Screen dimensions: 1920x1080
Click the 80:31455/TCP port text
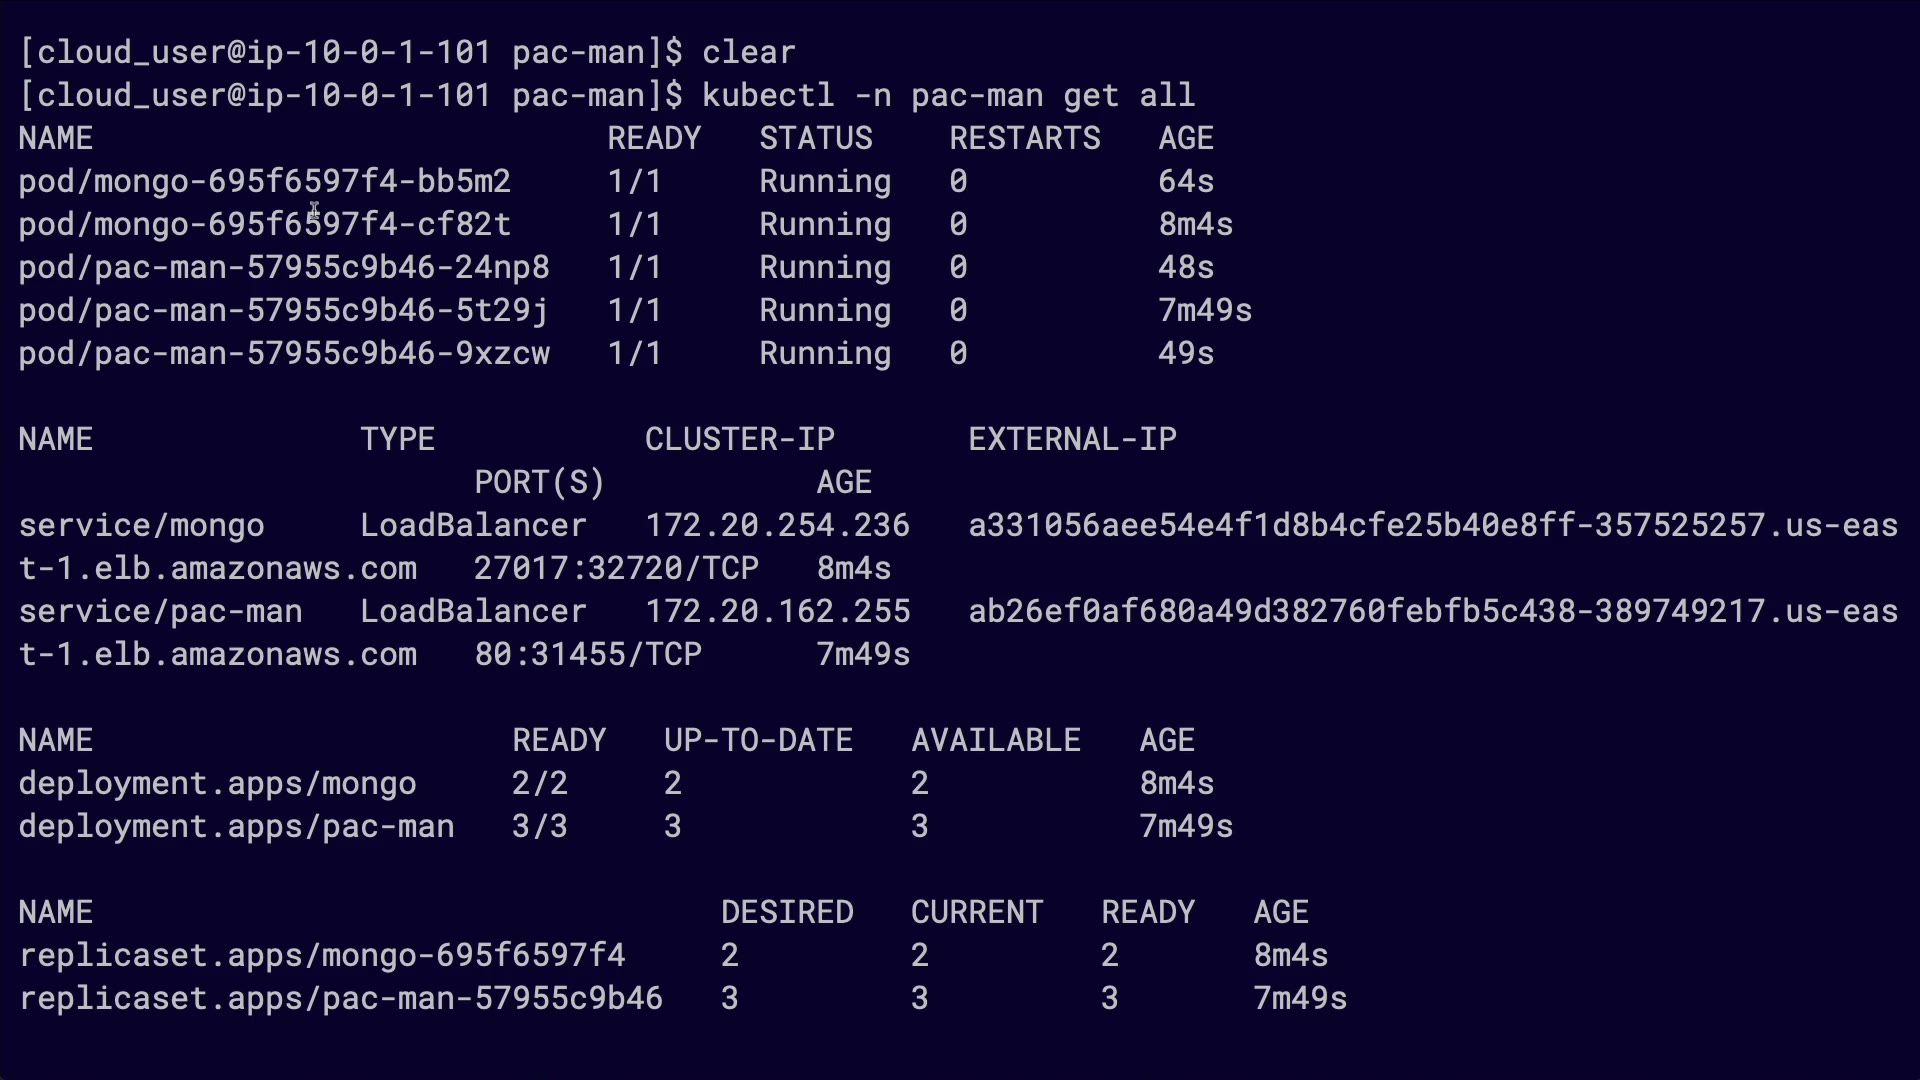tap(588, 655)
